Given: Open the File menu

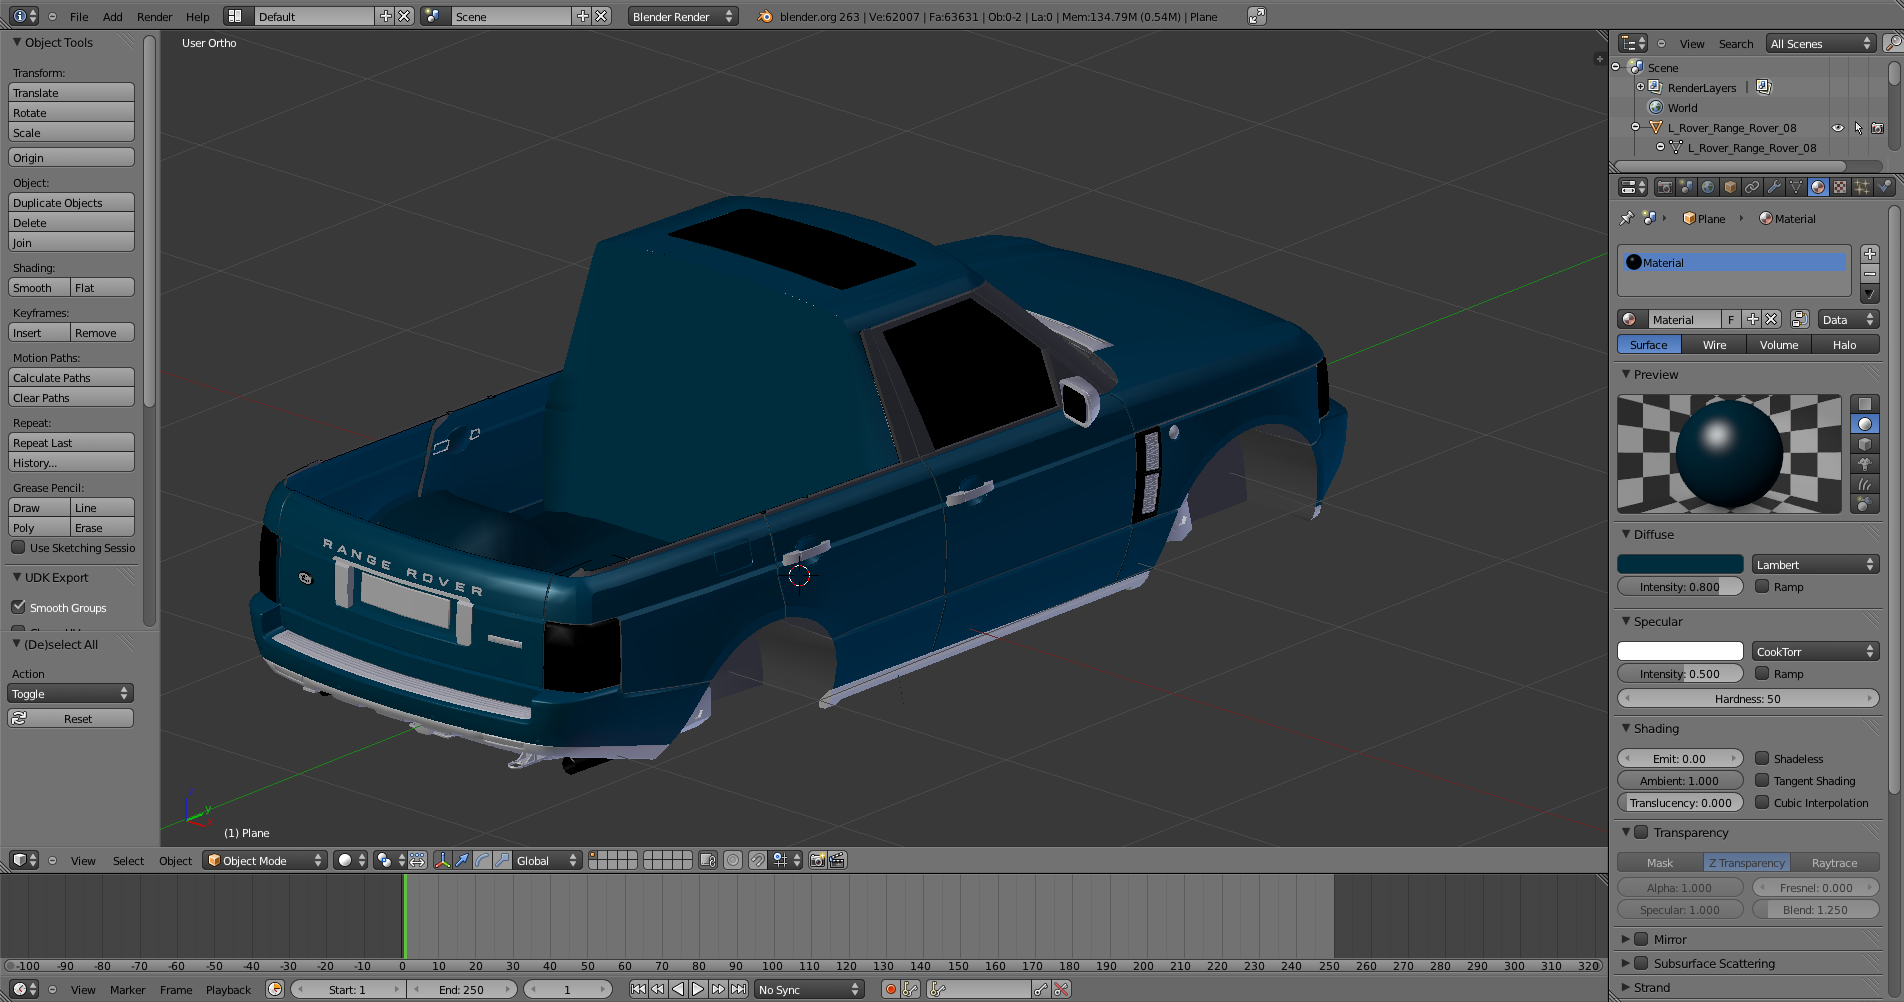Looking at the screenshot, I should click(x=79, y=16).
